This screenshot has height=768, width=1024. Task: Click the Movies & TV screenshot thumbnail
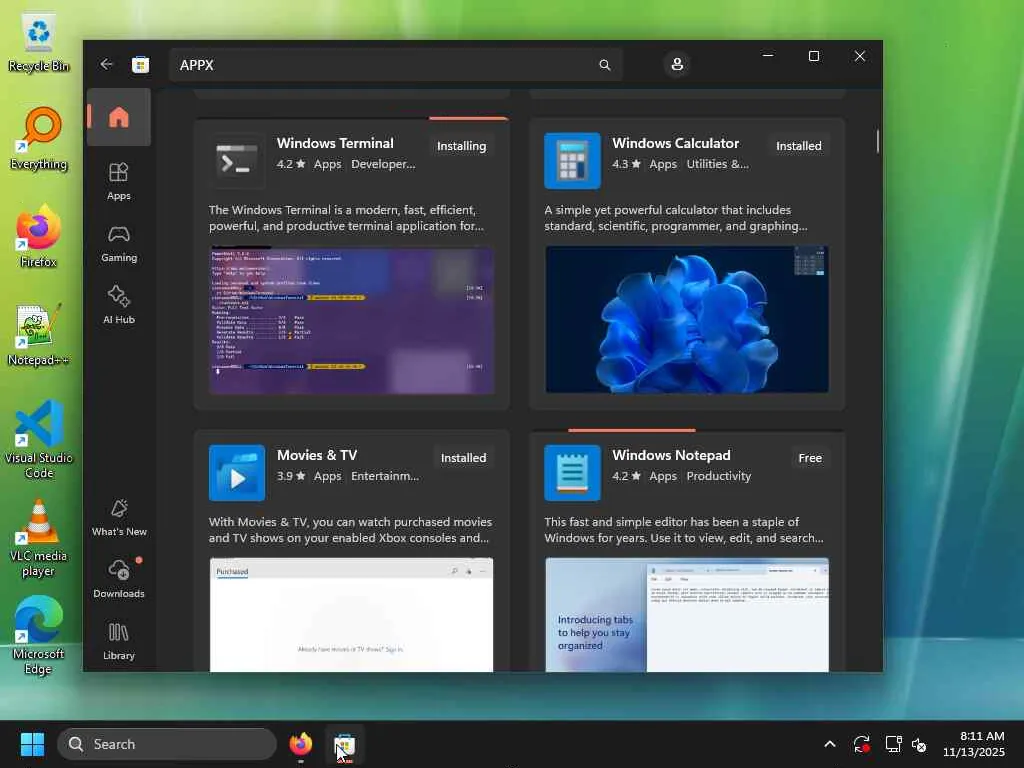click(x=351, y=615)
